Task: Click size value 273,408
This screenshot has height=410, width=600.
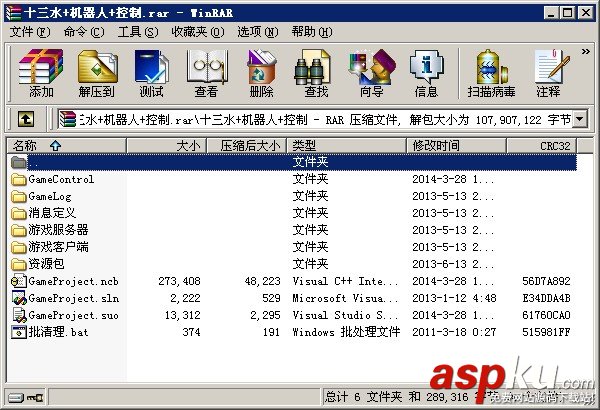Action: pos(179,281)
